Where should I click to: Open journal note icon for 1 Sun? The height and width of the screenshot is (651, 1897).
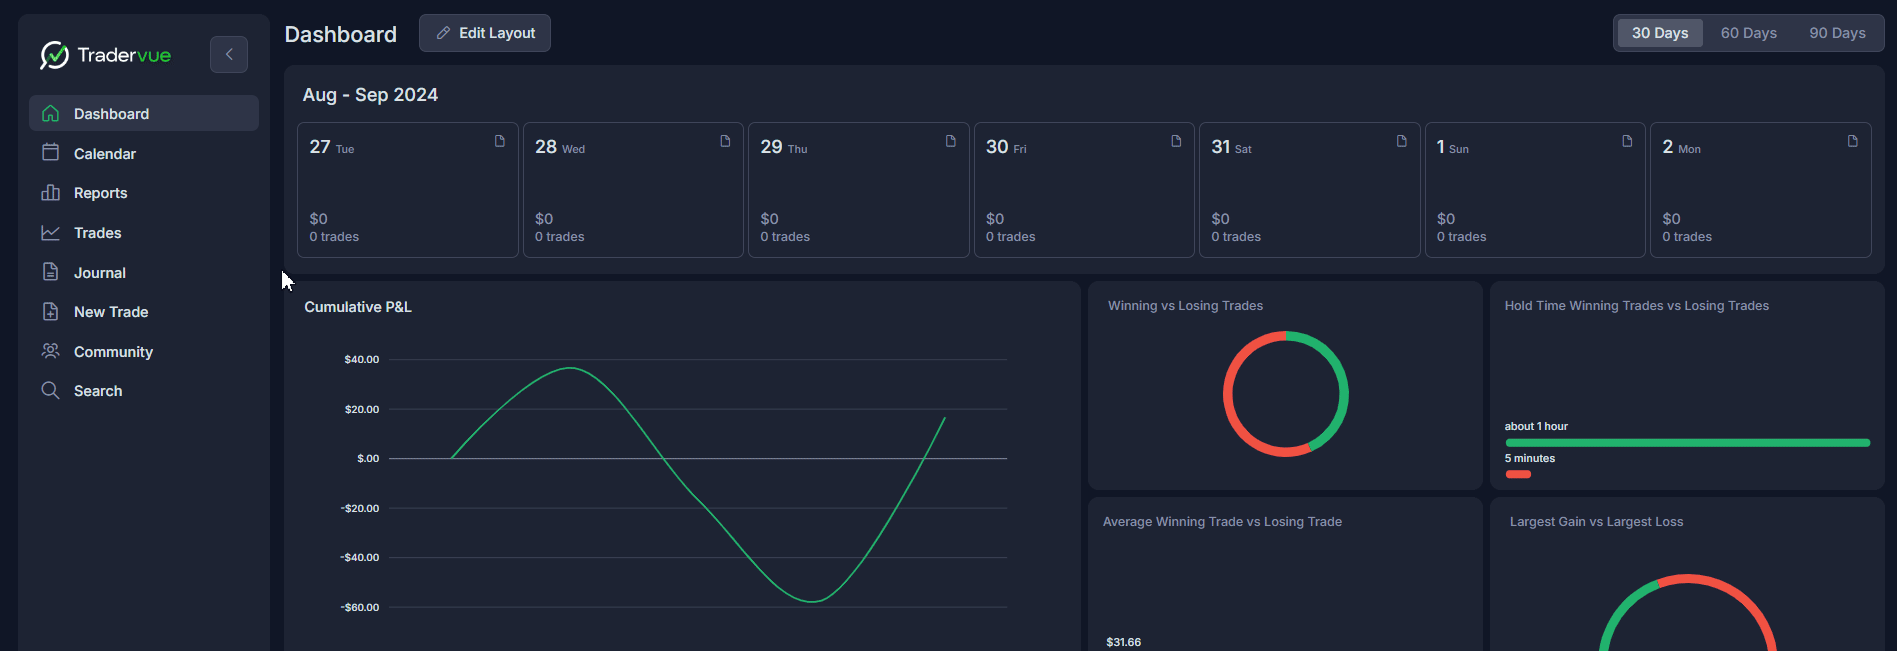coord(1627,141)
